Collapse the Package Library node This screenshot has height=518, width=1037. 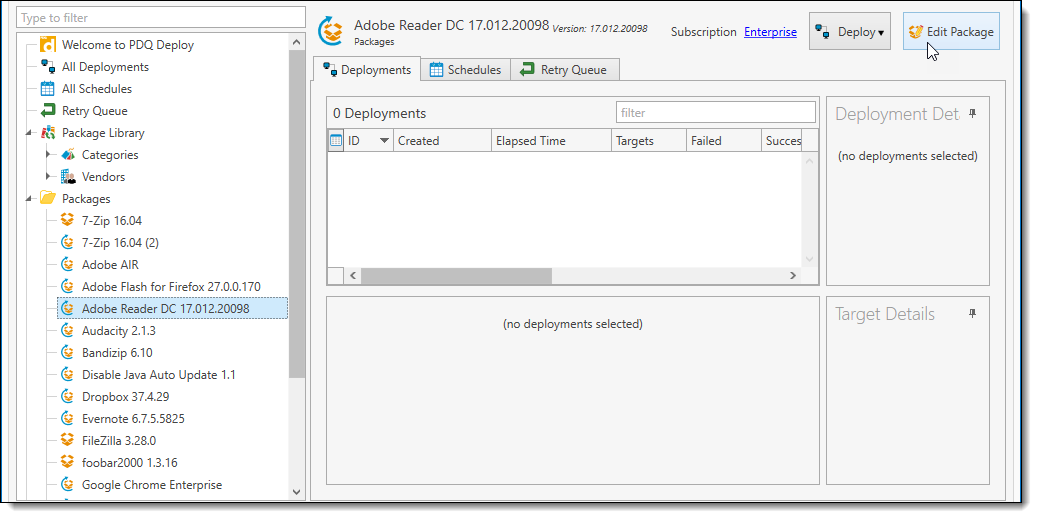[x=29, y=133]
